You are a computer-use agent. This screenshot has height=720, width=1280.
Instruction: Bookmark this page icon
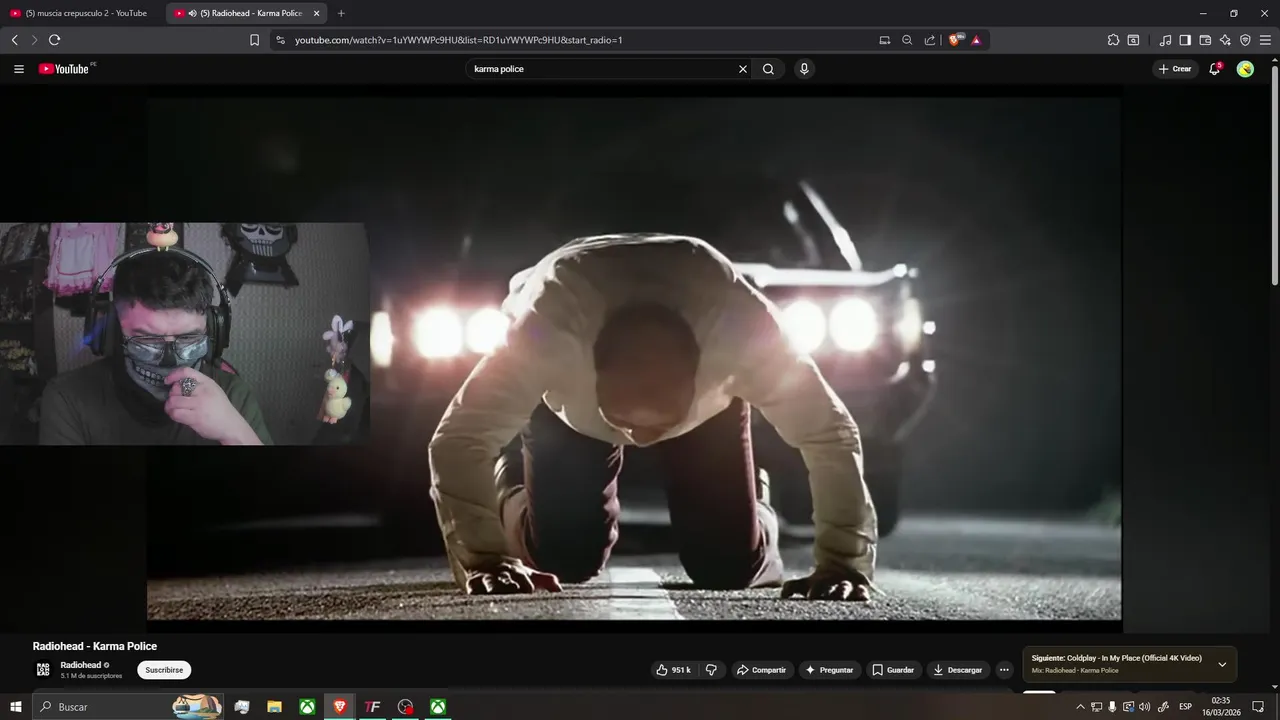pyautogui.click(x=254, y=40)
